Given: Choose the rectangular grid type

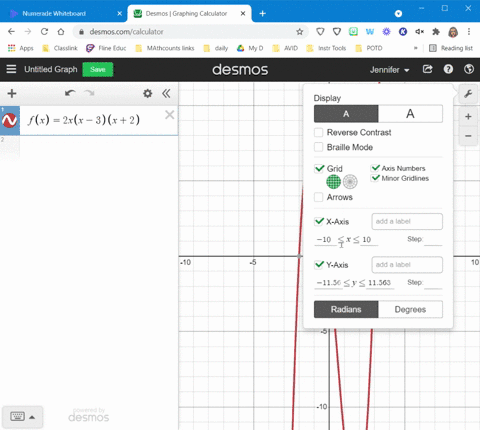Looking at the screenshot, I should (x=333, y=182).
